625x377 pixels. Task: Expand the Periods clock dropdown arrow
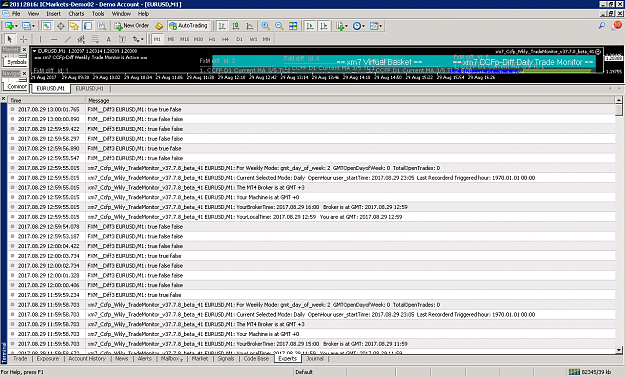tap(364, 26)
